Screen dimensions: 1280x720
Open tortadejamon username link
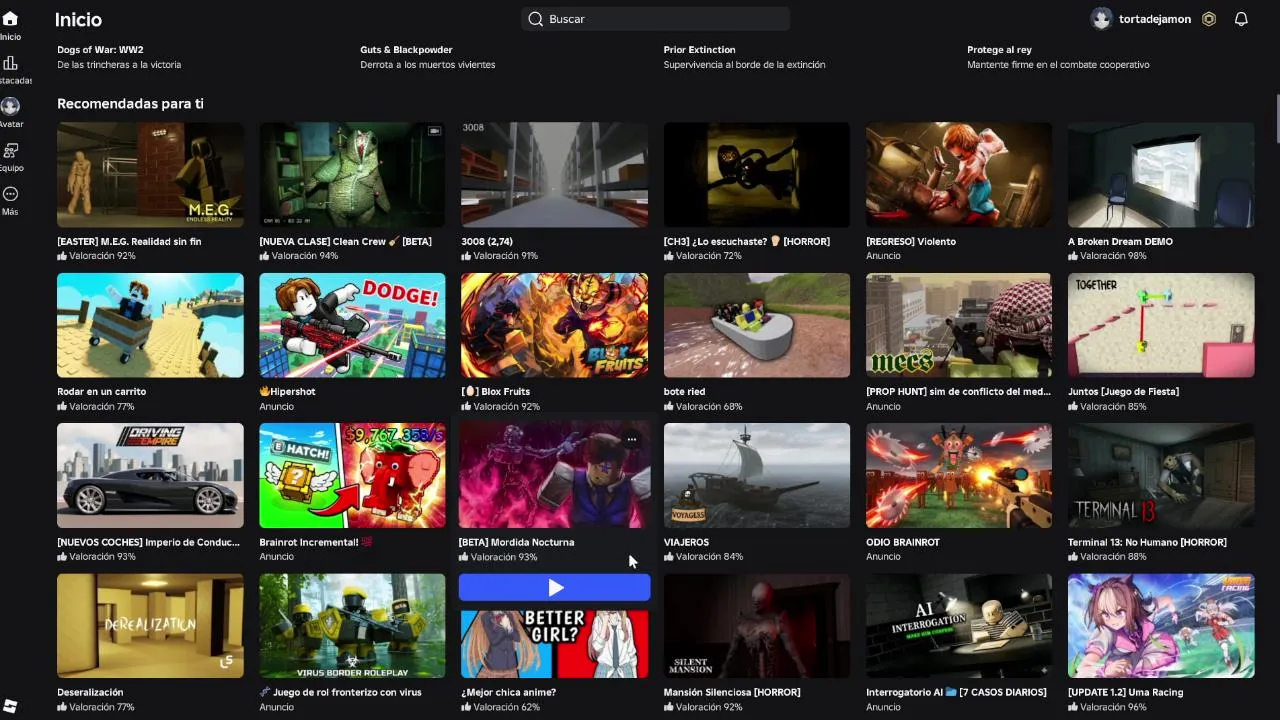[x=1155, y=19]
